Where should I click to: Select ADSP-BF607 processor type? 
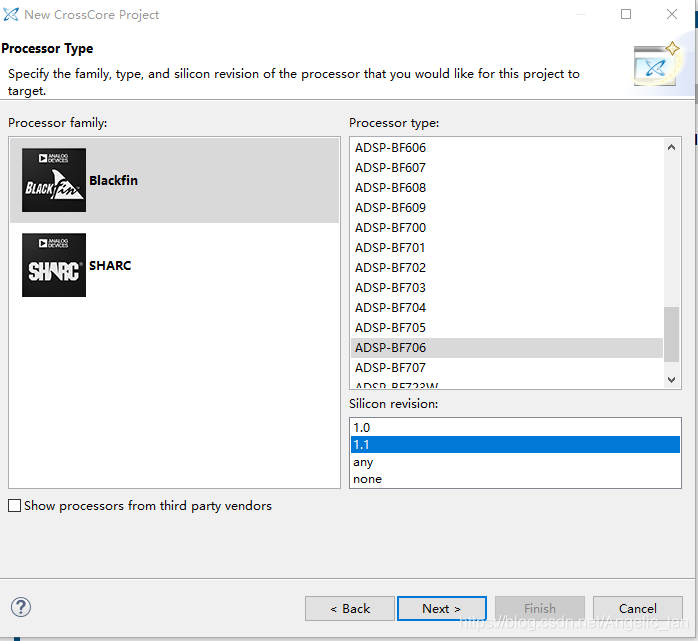point(507,167)
